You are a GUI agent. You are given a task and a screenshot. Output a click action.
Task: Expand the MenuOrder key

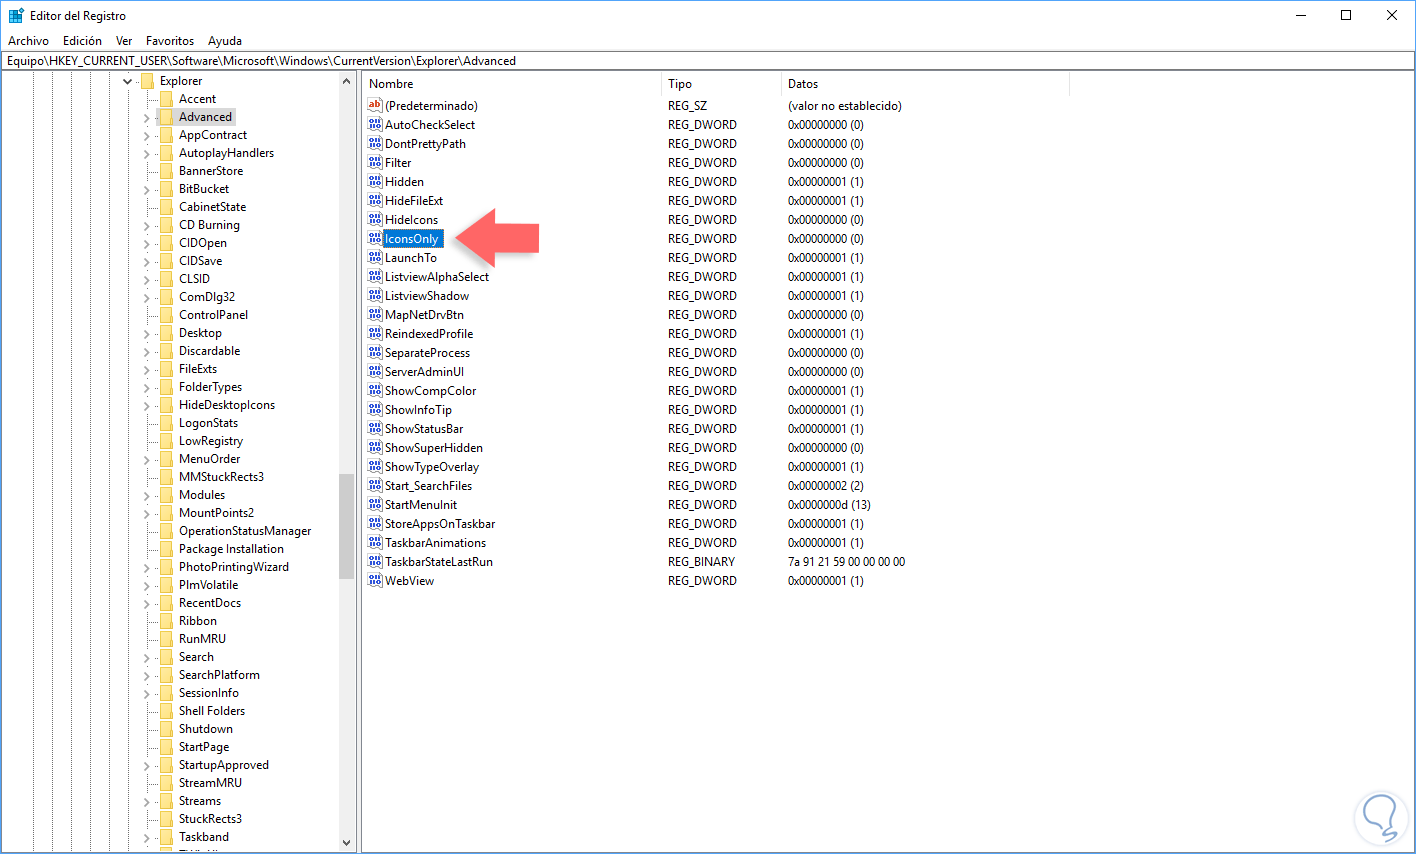click(146, 459)
